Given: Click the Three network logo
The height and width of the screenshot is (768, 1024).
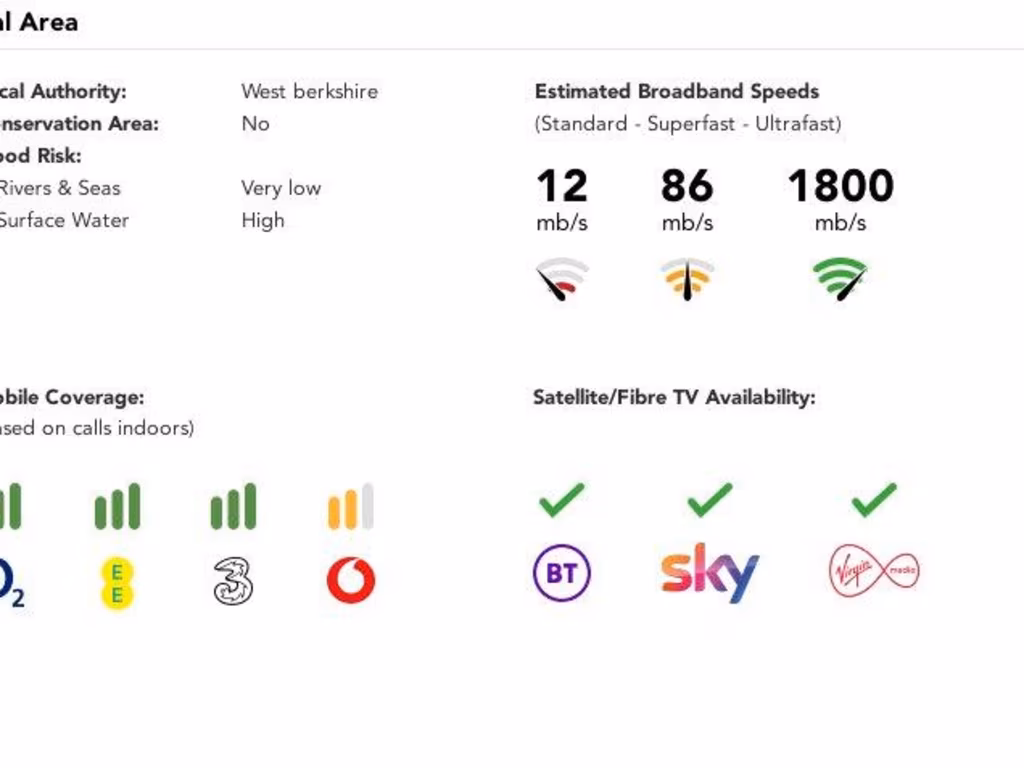Looking at the screenshot, I should (233, 581).
